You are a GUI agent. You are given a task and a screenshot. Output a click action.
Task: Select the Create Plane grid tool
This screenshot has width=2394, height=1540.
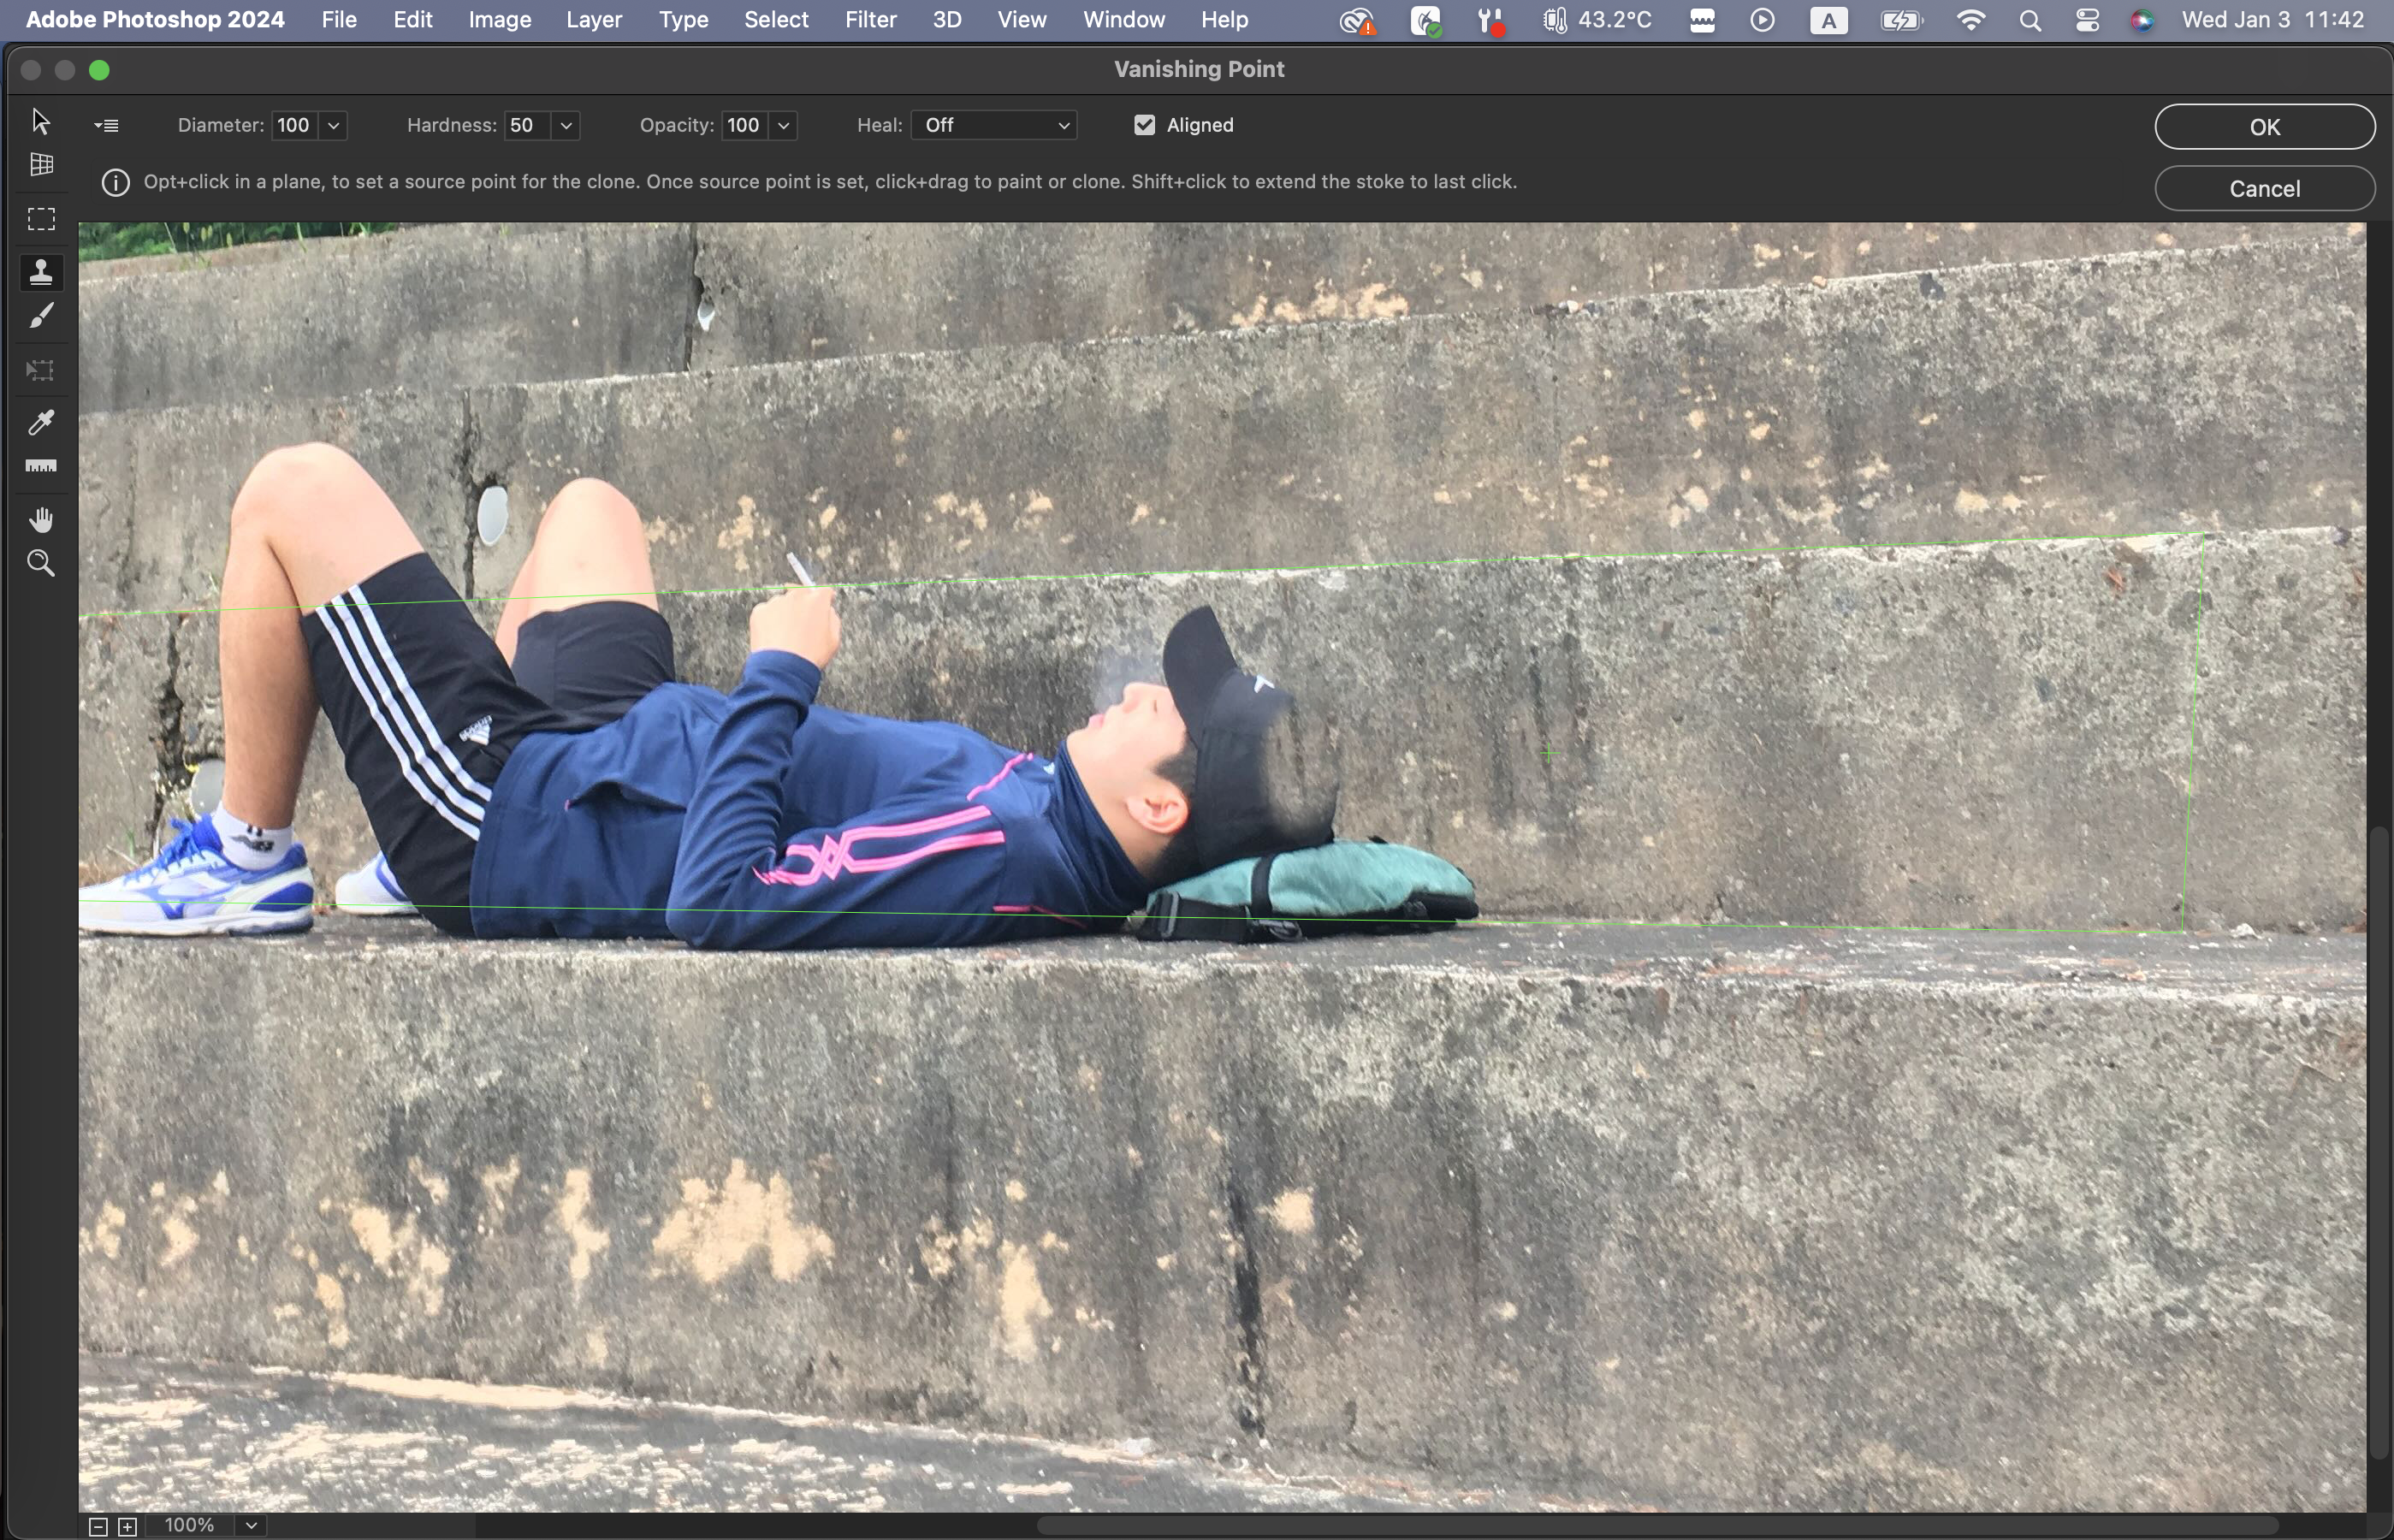click(x=41, y=165)
